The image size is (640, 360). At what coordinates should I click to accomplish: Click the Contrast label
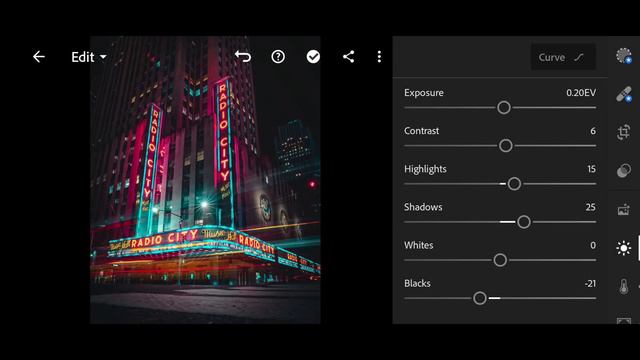(421, 131)
